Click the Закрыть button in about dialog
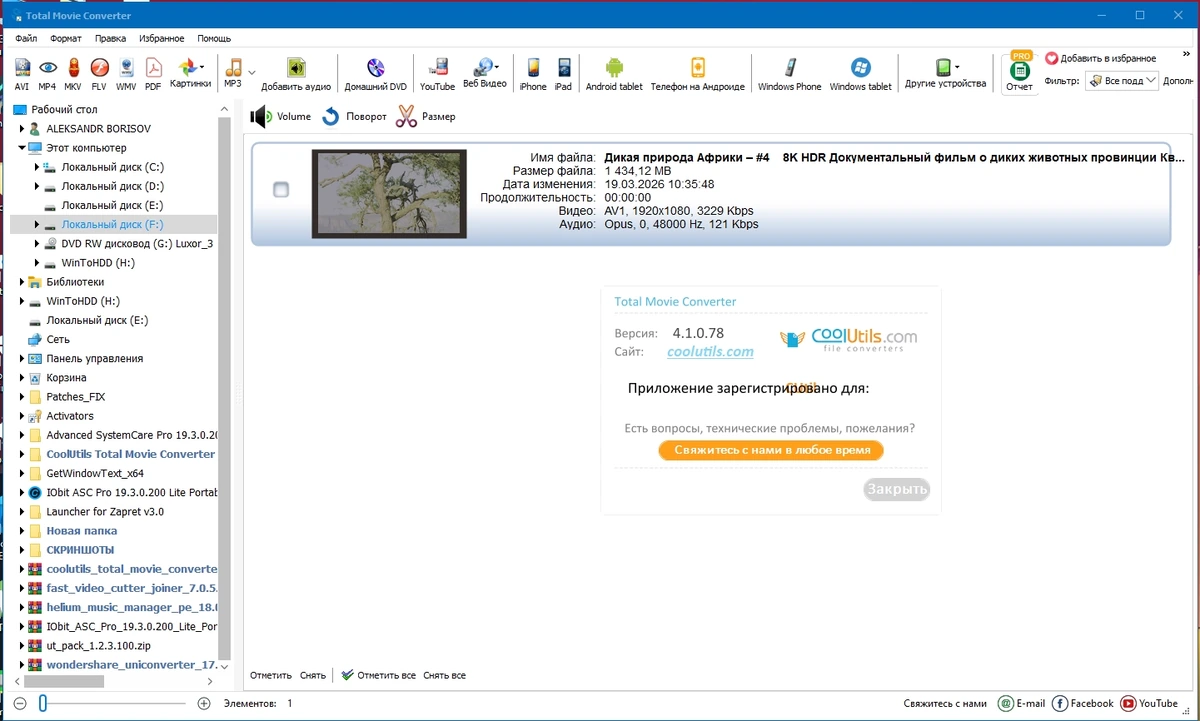 coord(897,489)
